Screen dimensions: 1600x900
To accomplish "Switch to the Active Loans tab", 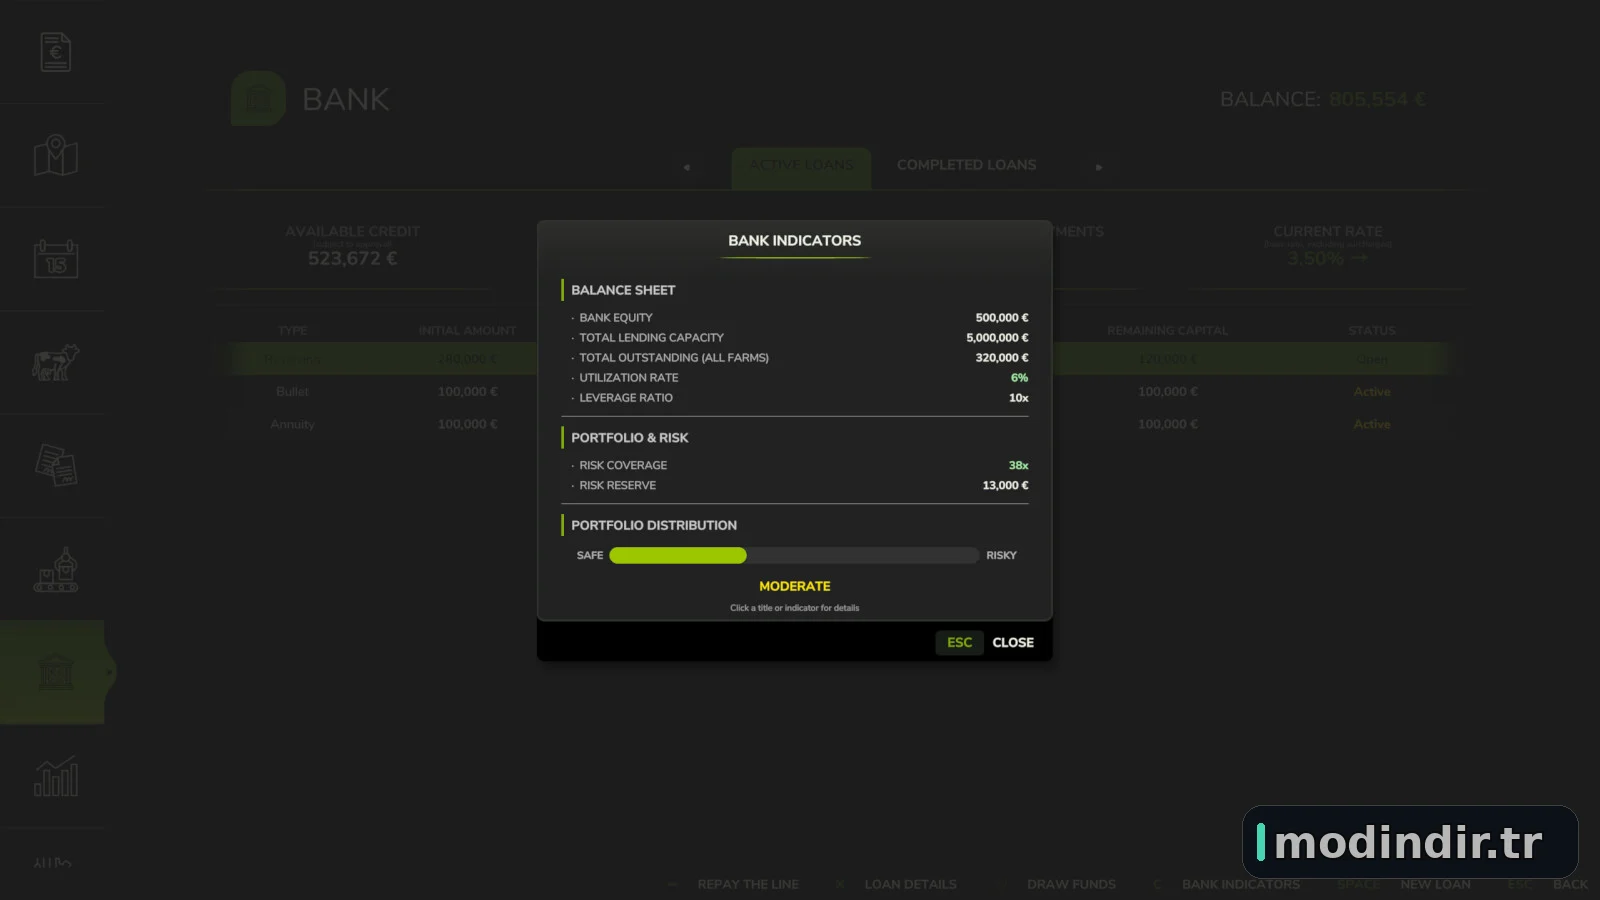I will pos(801,166).
